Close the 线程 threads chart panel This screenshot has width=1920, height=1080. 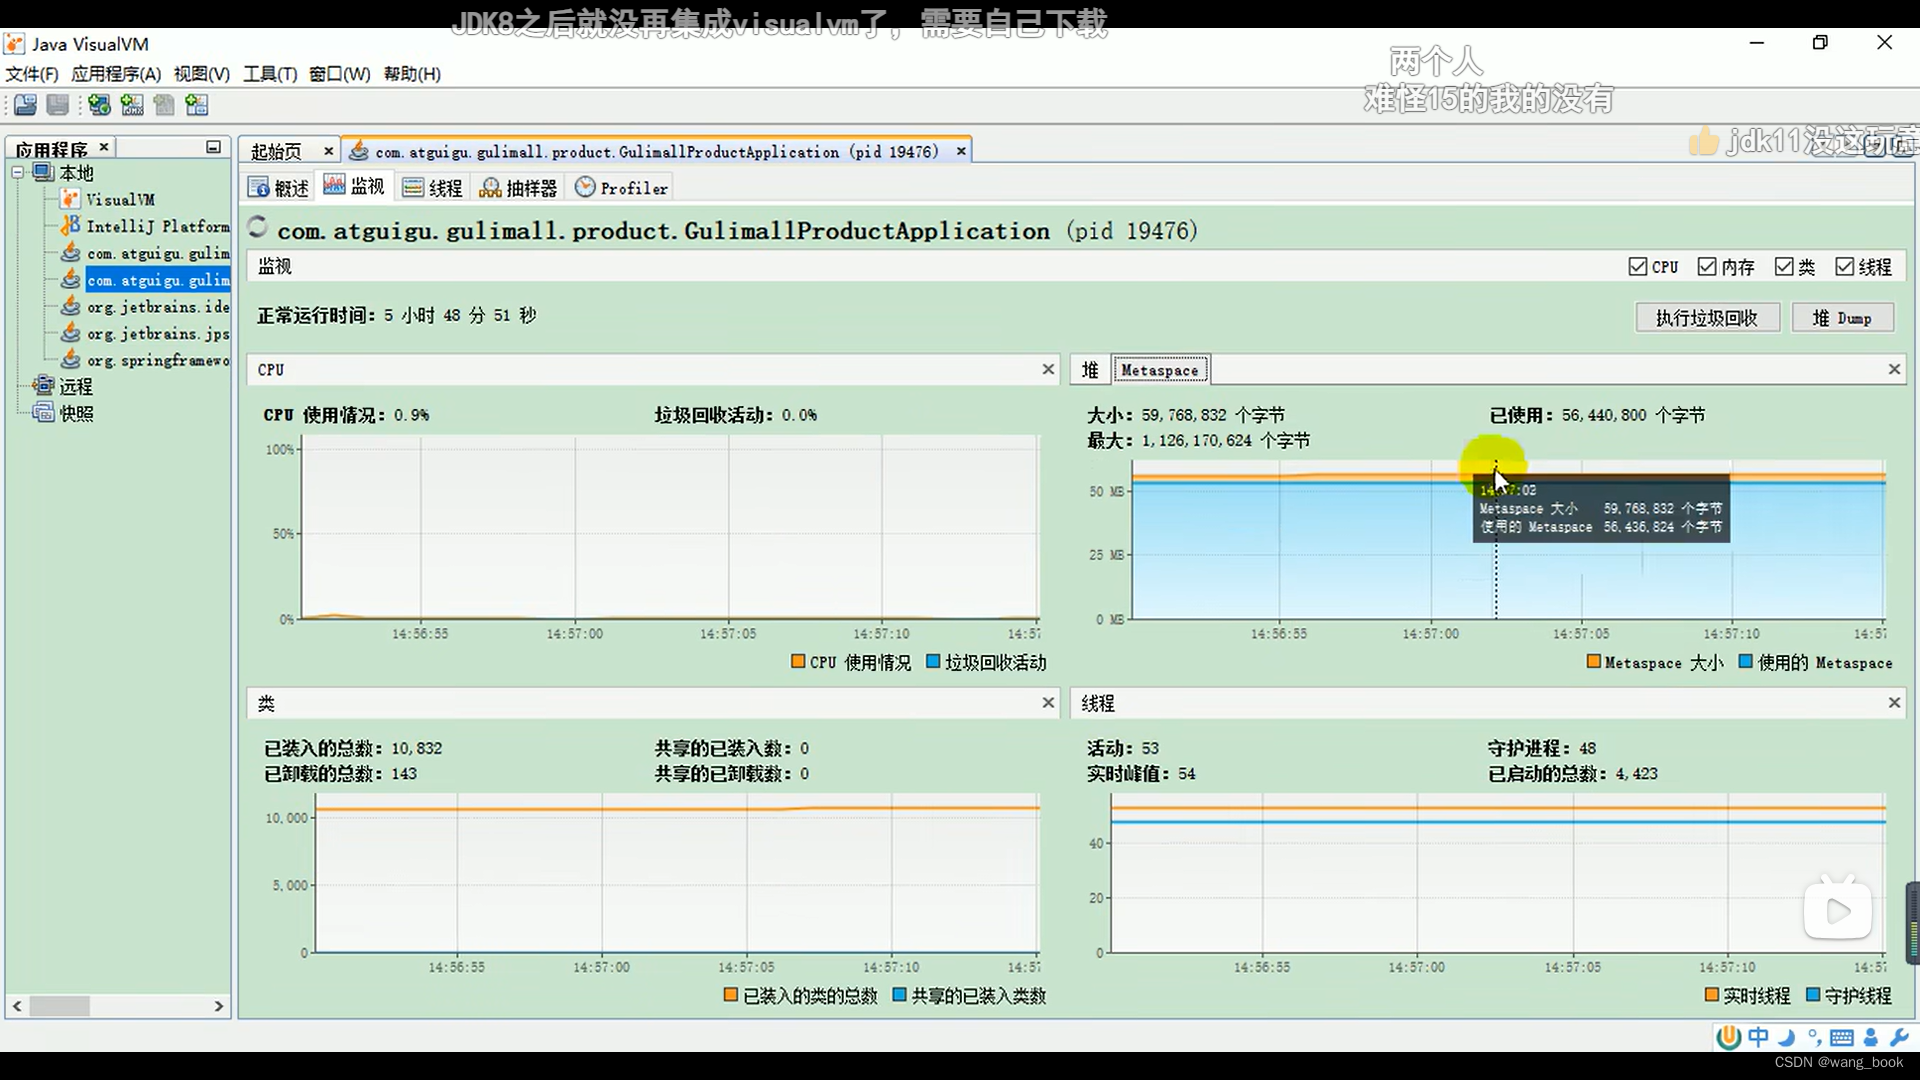coord(1894,703)
